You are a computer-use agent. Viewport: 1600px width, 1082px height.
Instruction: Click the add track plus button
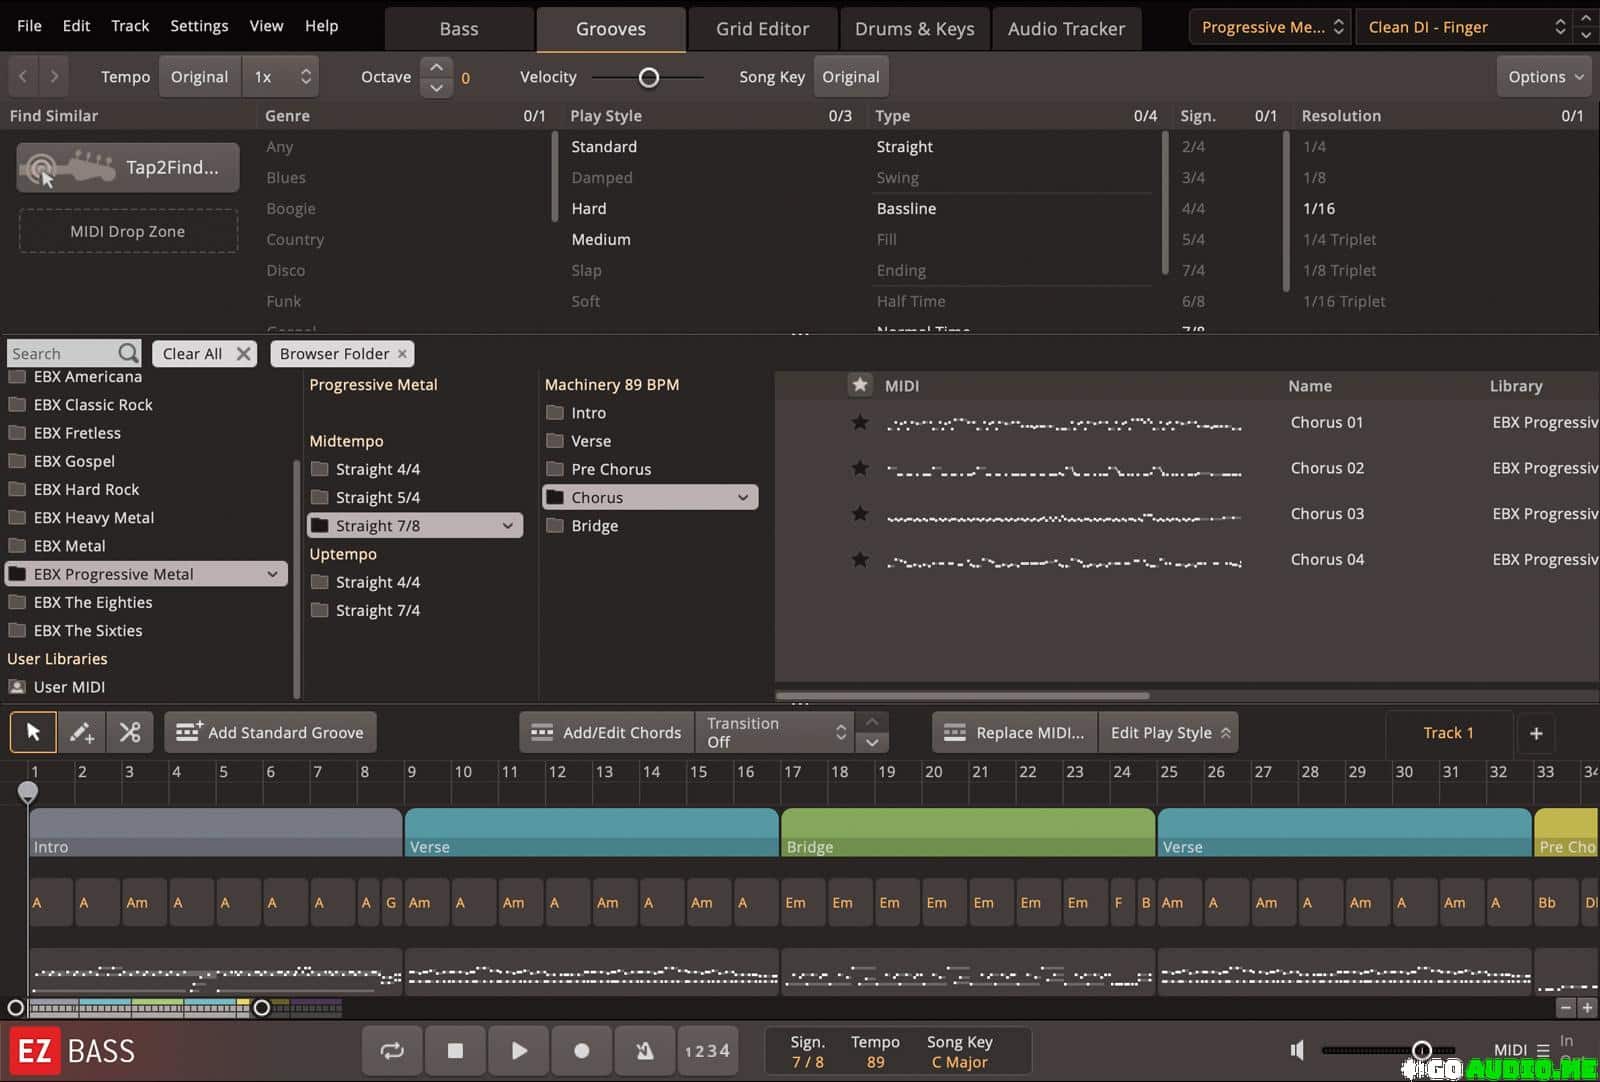coord(1536,733)
